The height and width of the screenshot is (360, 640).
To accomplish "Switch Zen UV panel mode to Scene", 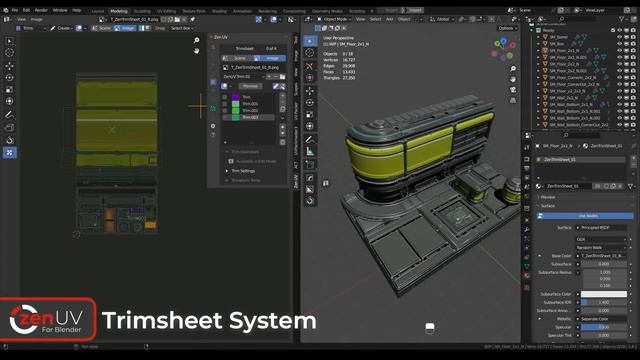I will (x=237, y=58).
